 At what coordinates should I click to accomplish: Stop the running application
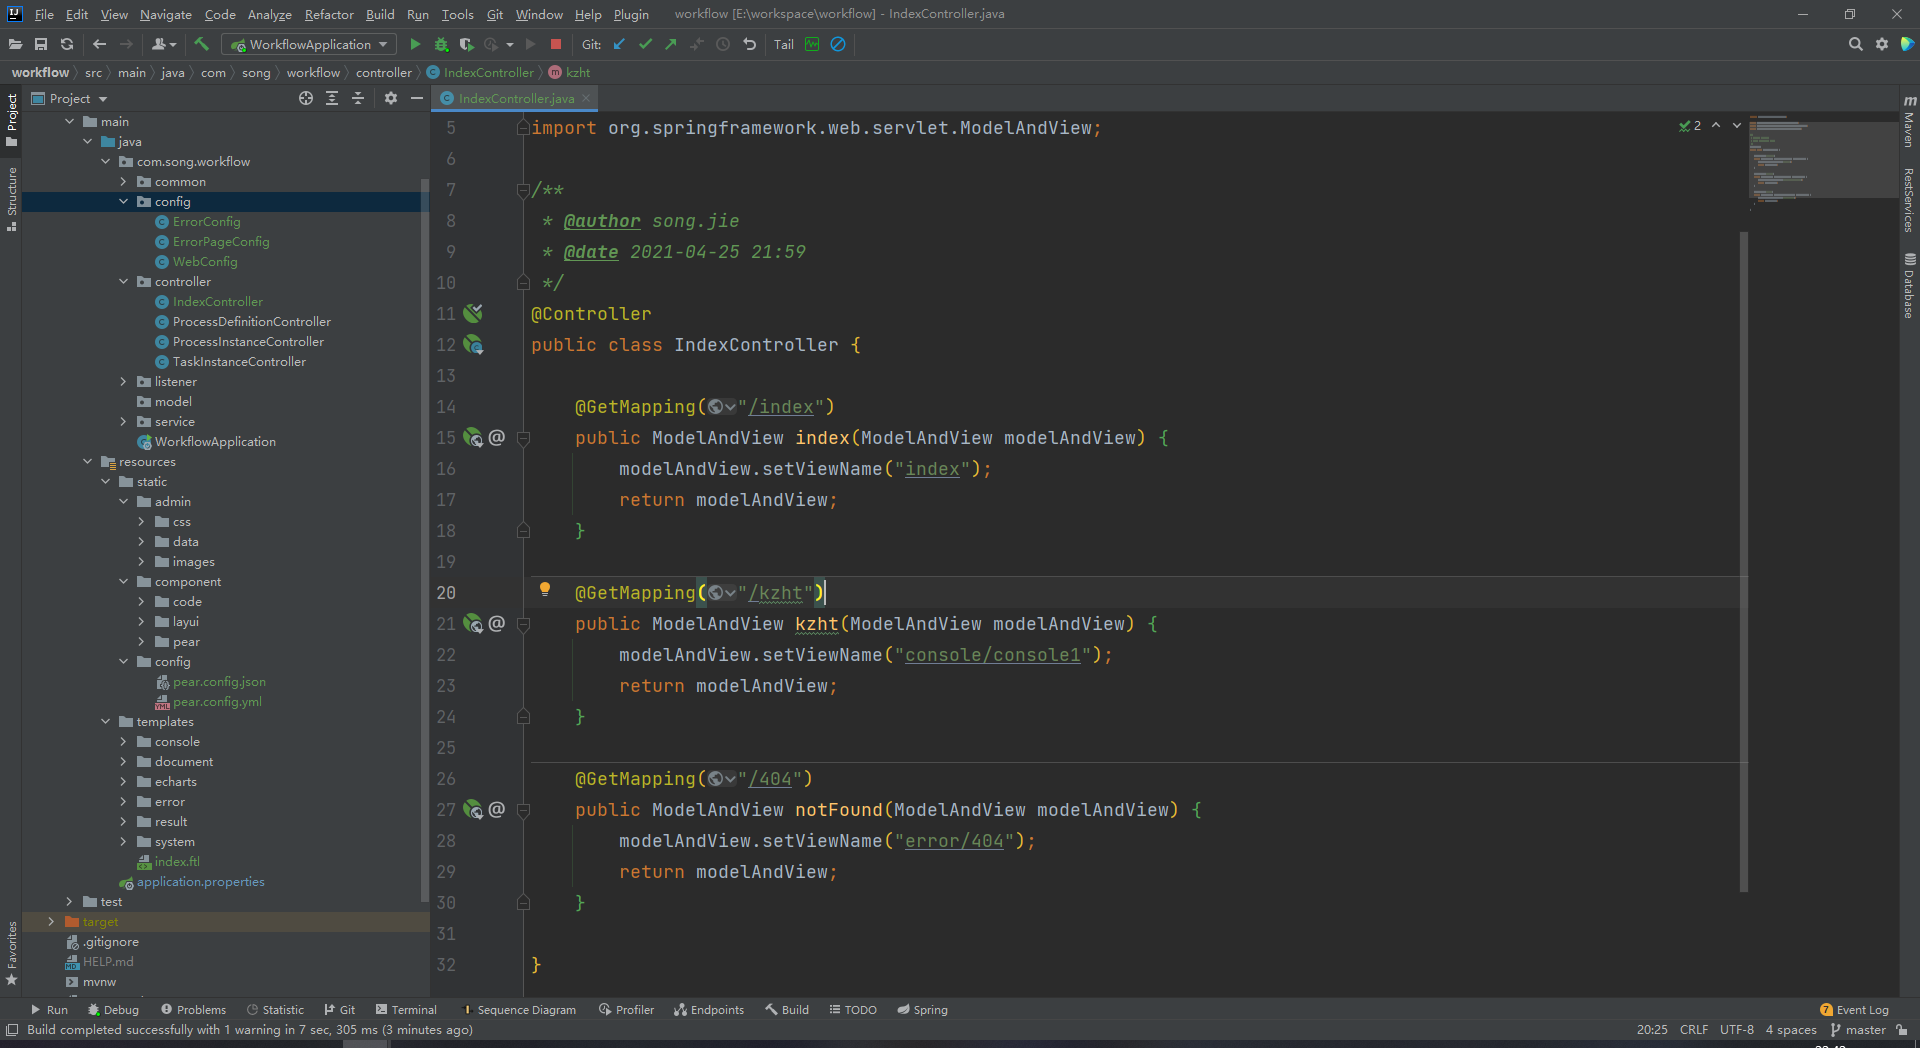pyautogui.click(x=556, y=44)
